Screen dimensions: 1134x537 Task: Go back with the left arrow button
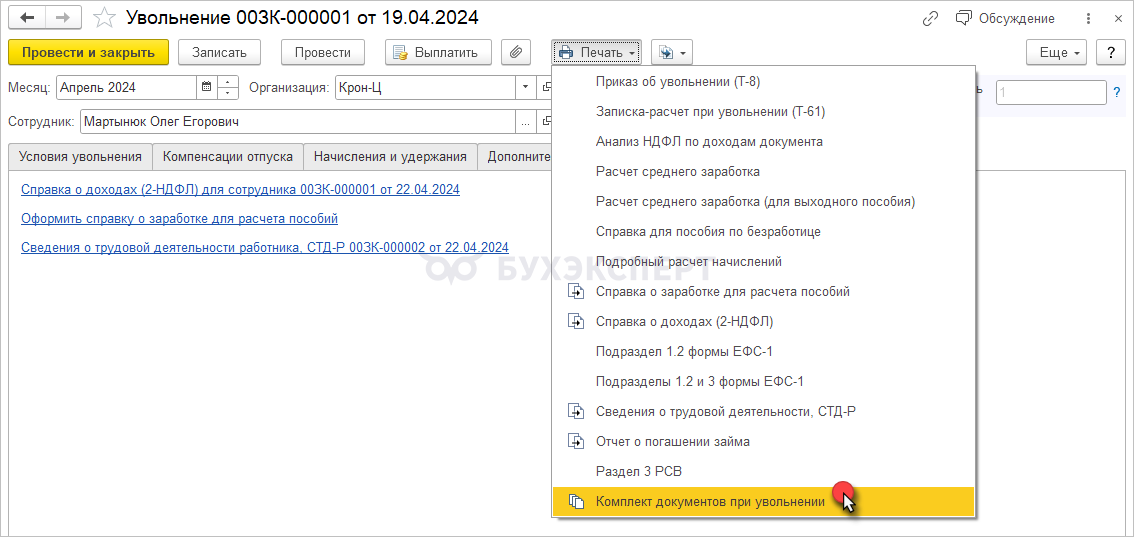29,17
